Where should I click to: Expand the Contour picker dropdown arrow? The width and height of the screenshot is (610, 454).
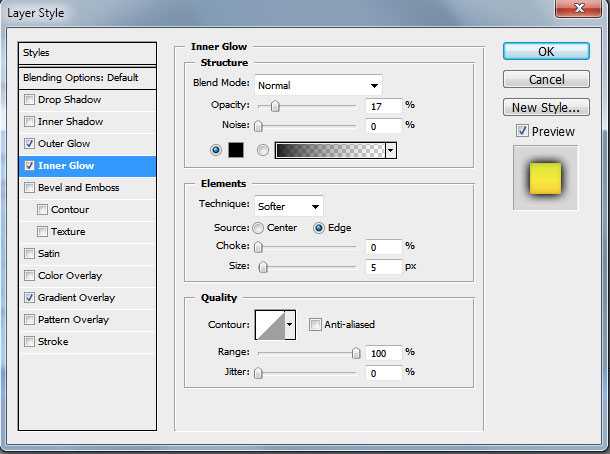coord(290,324)
